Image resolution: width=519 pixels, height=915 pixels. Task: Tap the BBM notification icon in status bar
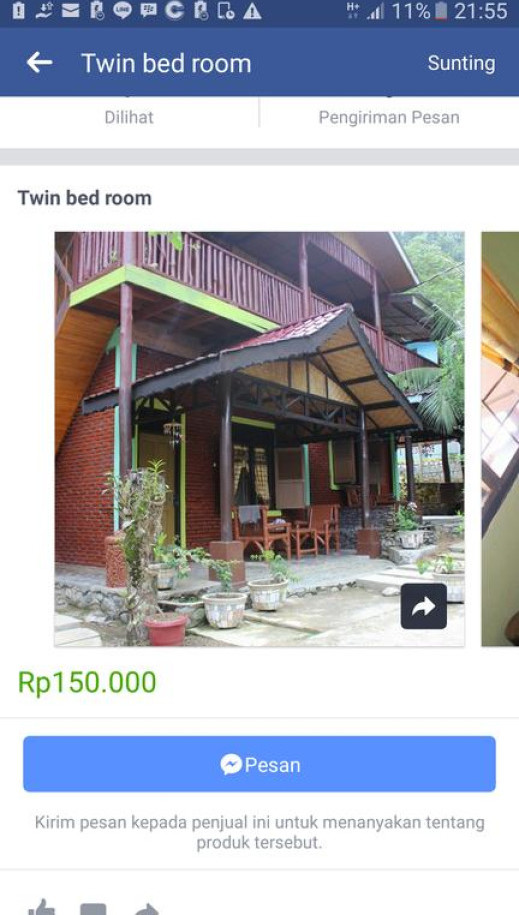coord(148,11)
